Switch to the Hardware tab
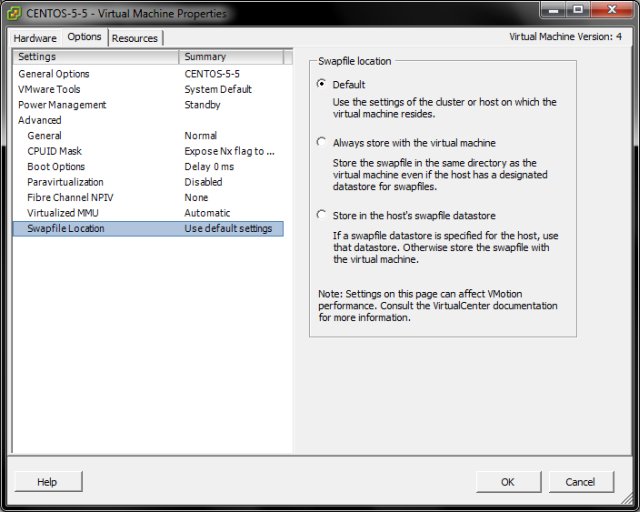This screenshot has width=640, height=512. (x=35, y=38)
